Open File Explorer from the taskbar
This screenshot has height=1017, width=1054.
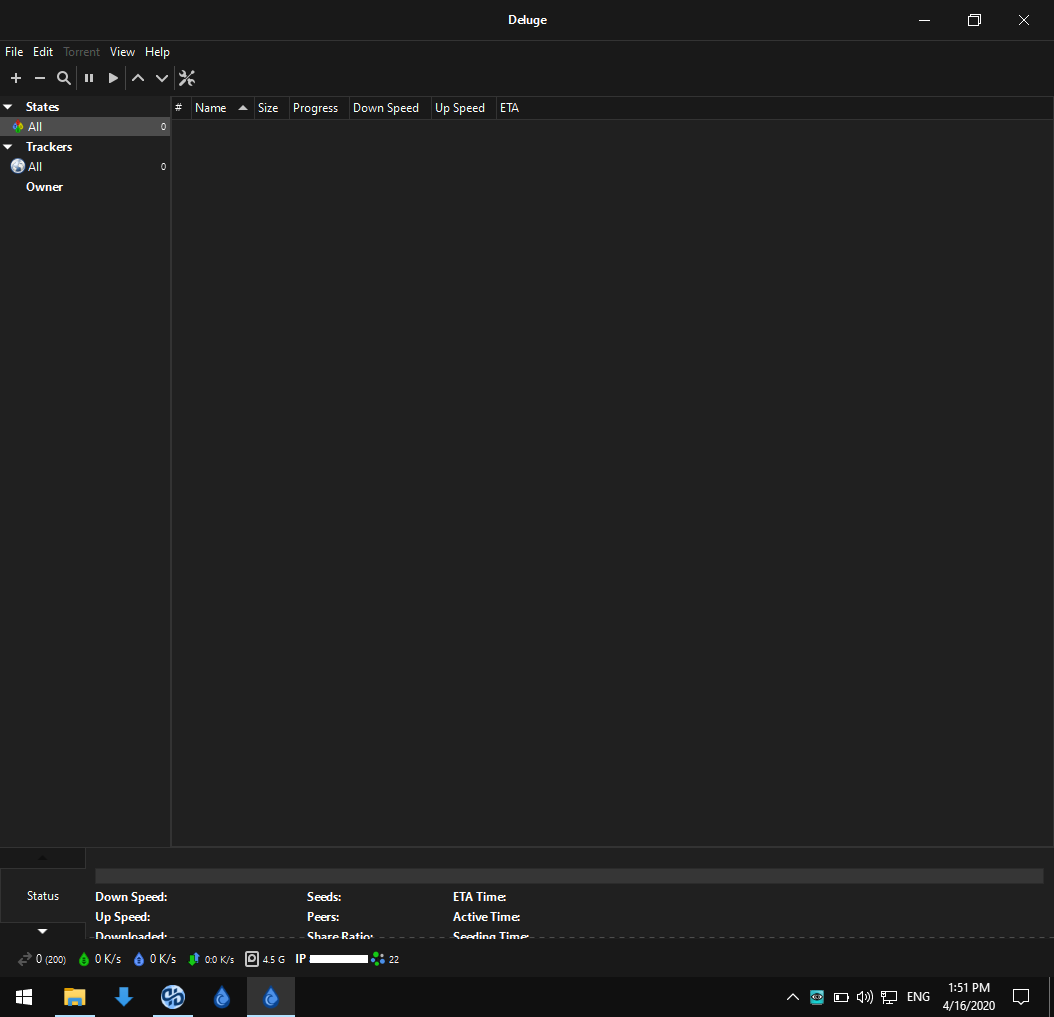click(75, 997)
